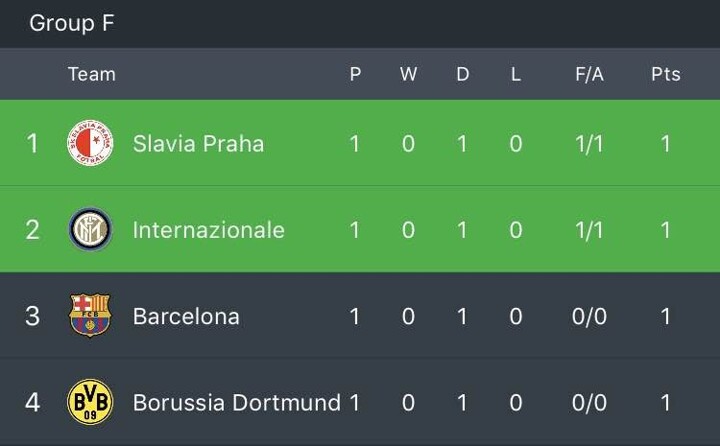Select the Borussia Dortmund team name
Screen dimensions: 720x446
[236, 403]
